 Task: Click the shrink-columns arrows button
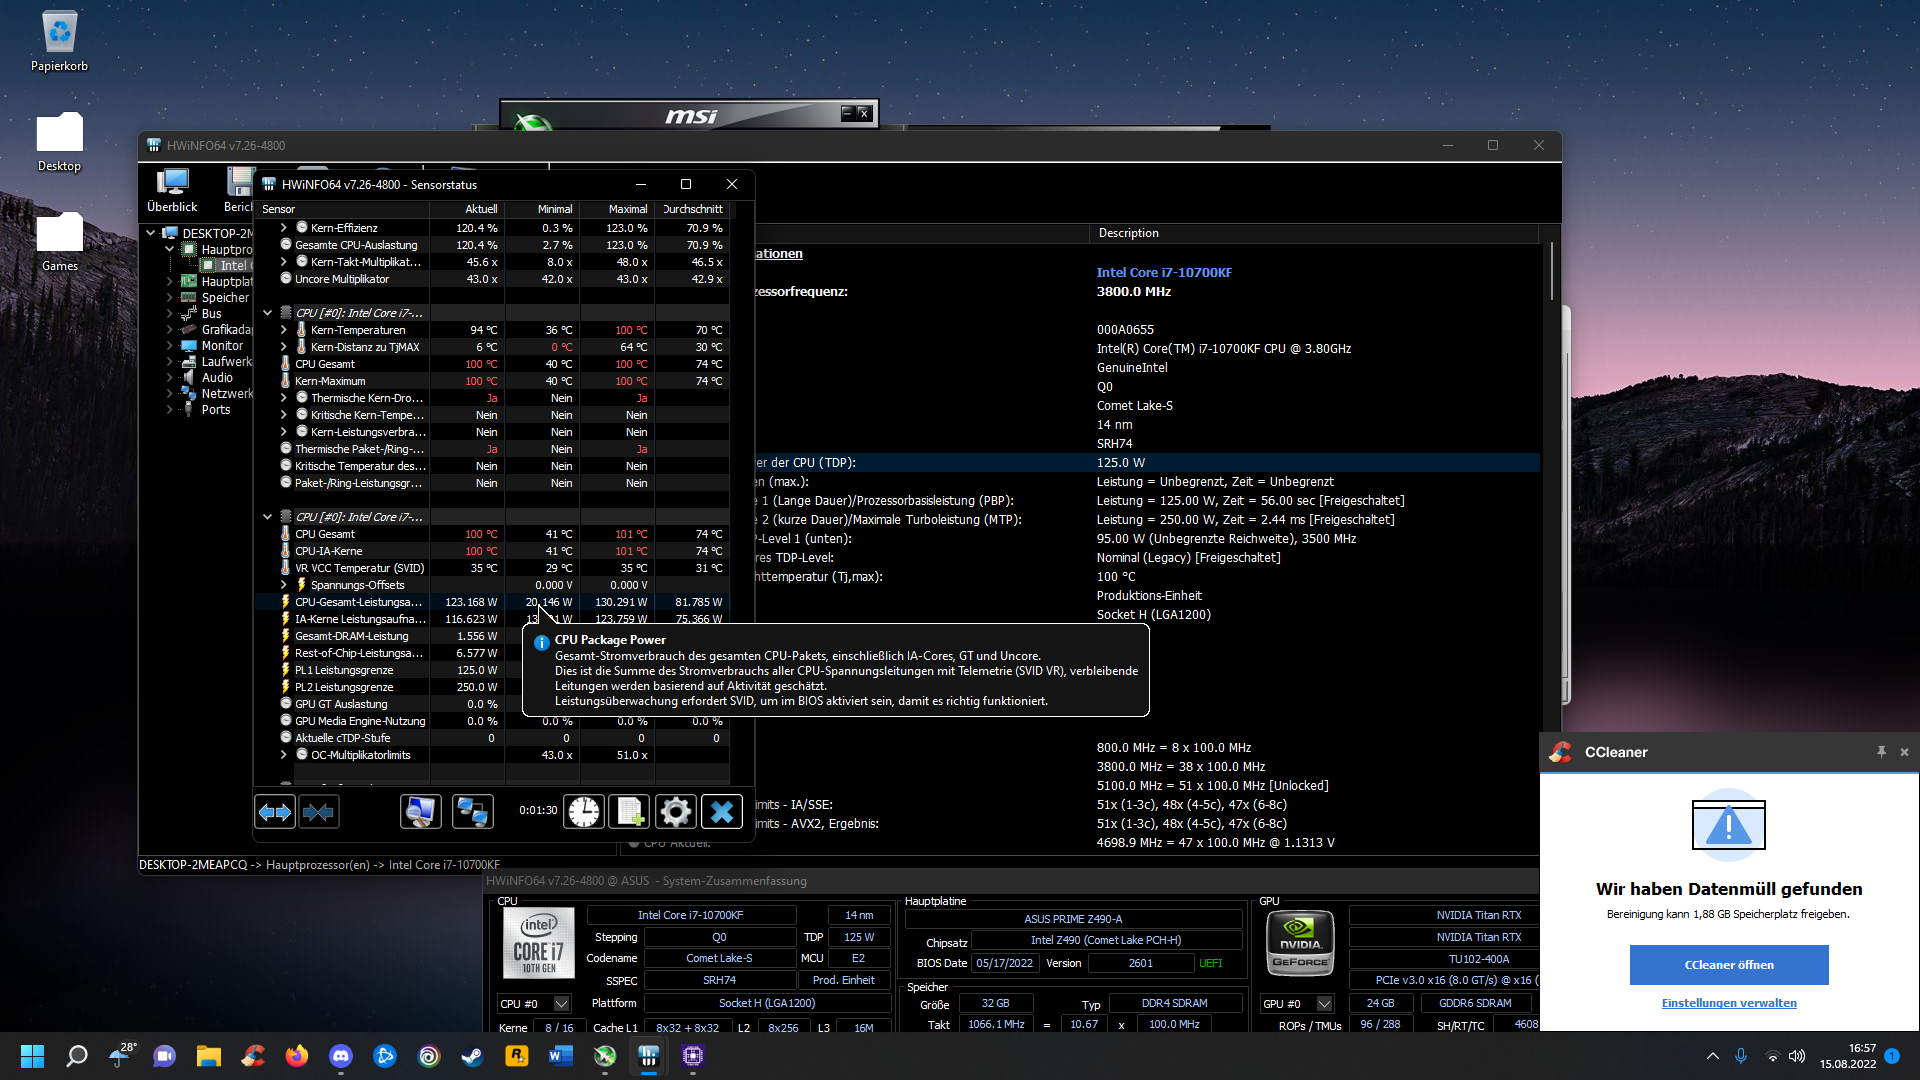(x=318, y=812)
